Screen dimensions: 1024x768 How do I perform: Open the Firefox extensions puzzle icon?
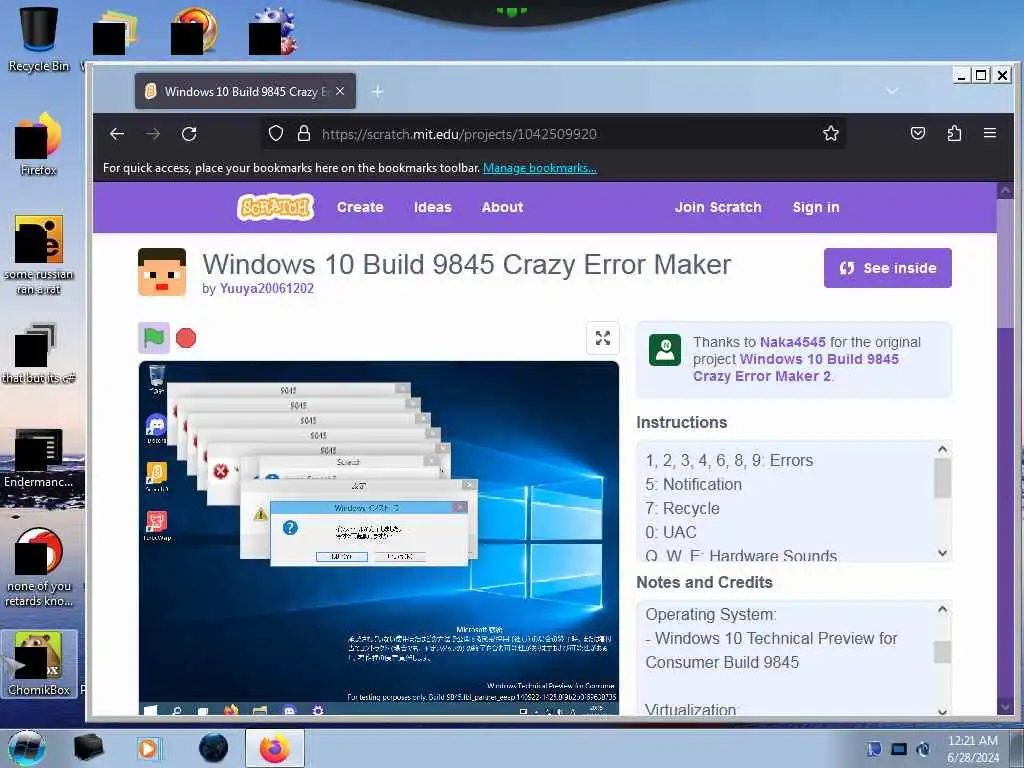point(954,134)
